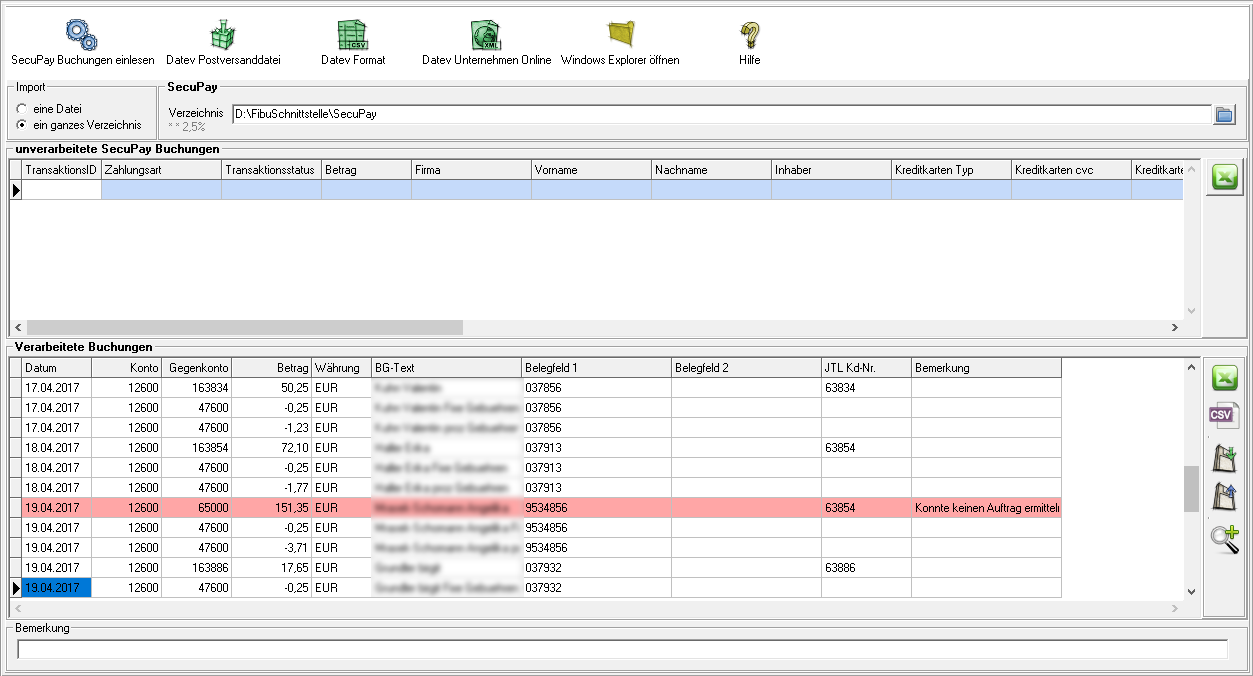Image resolution: width=1253 pixels, height=676 pixels.
Task: Click the disk icon with blue arrow
Action: [1224, 497]
